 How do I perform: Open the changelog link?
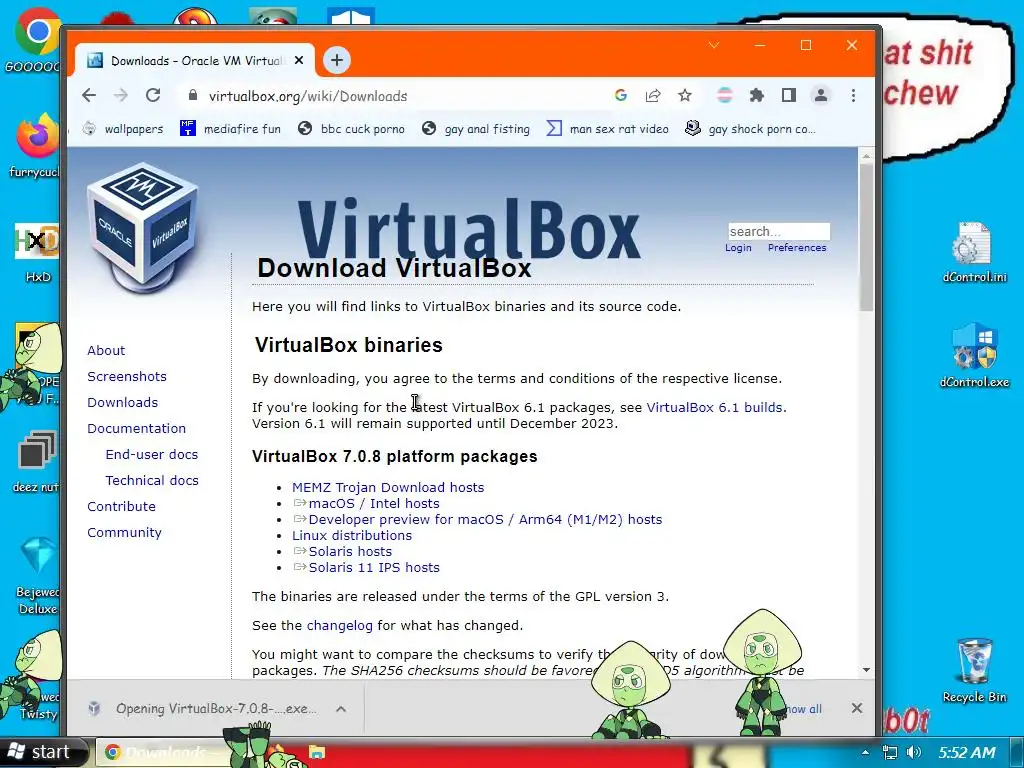click(340, 626)
